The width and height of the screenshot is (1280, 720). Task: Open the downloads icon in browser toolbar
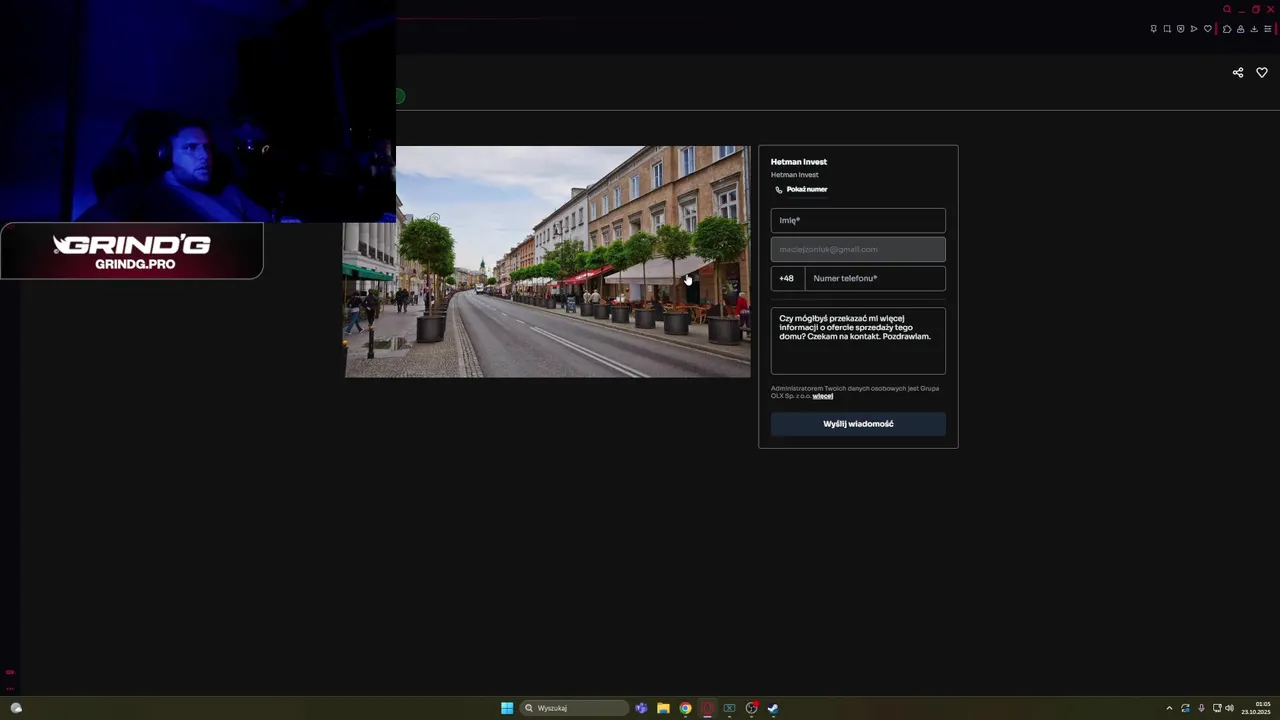[x=1254, y=29]
